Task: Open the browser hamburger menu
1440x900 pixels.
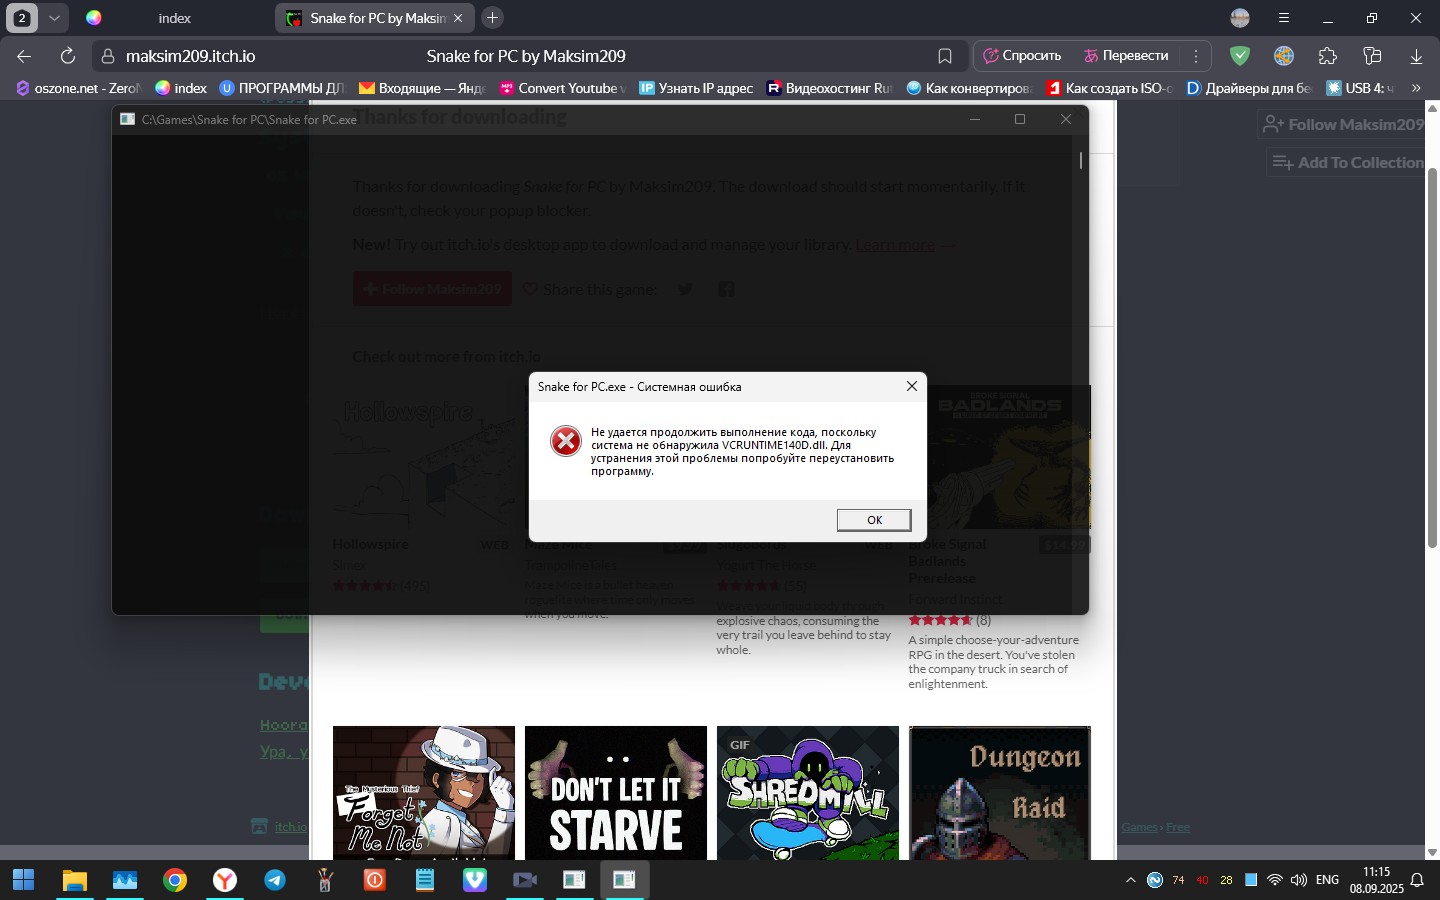Action: click(1284, 18)
